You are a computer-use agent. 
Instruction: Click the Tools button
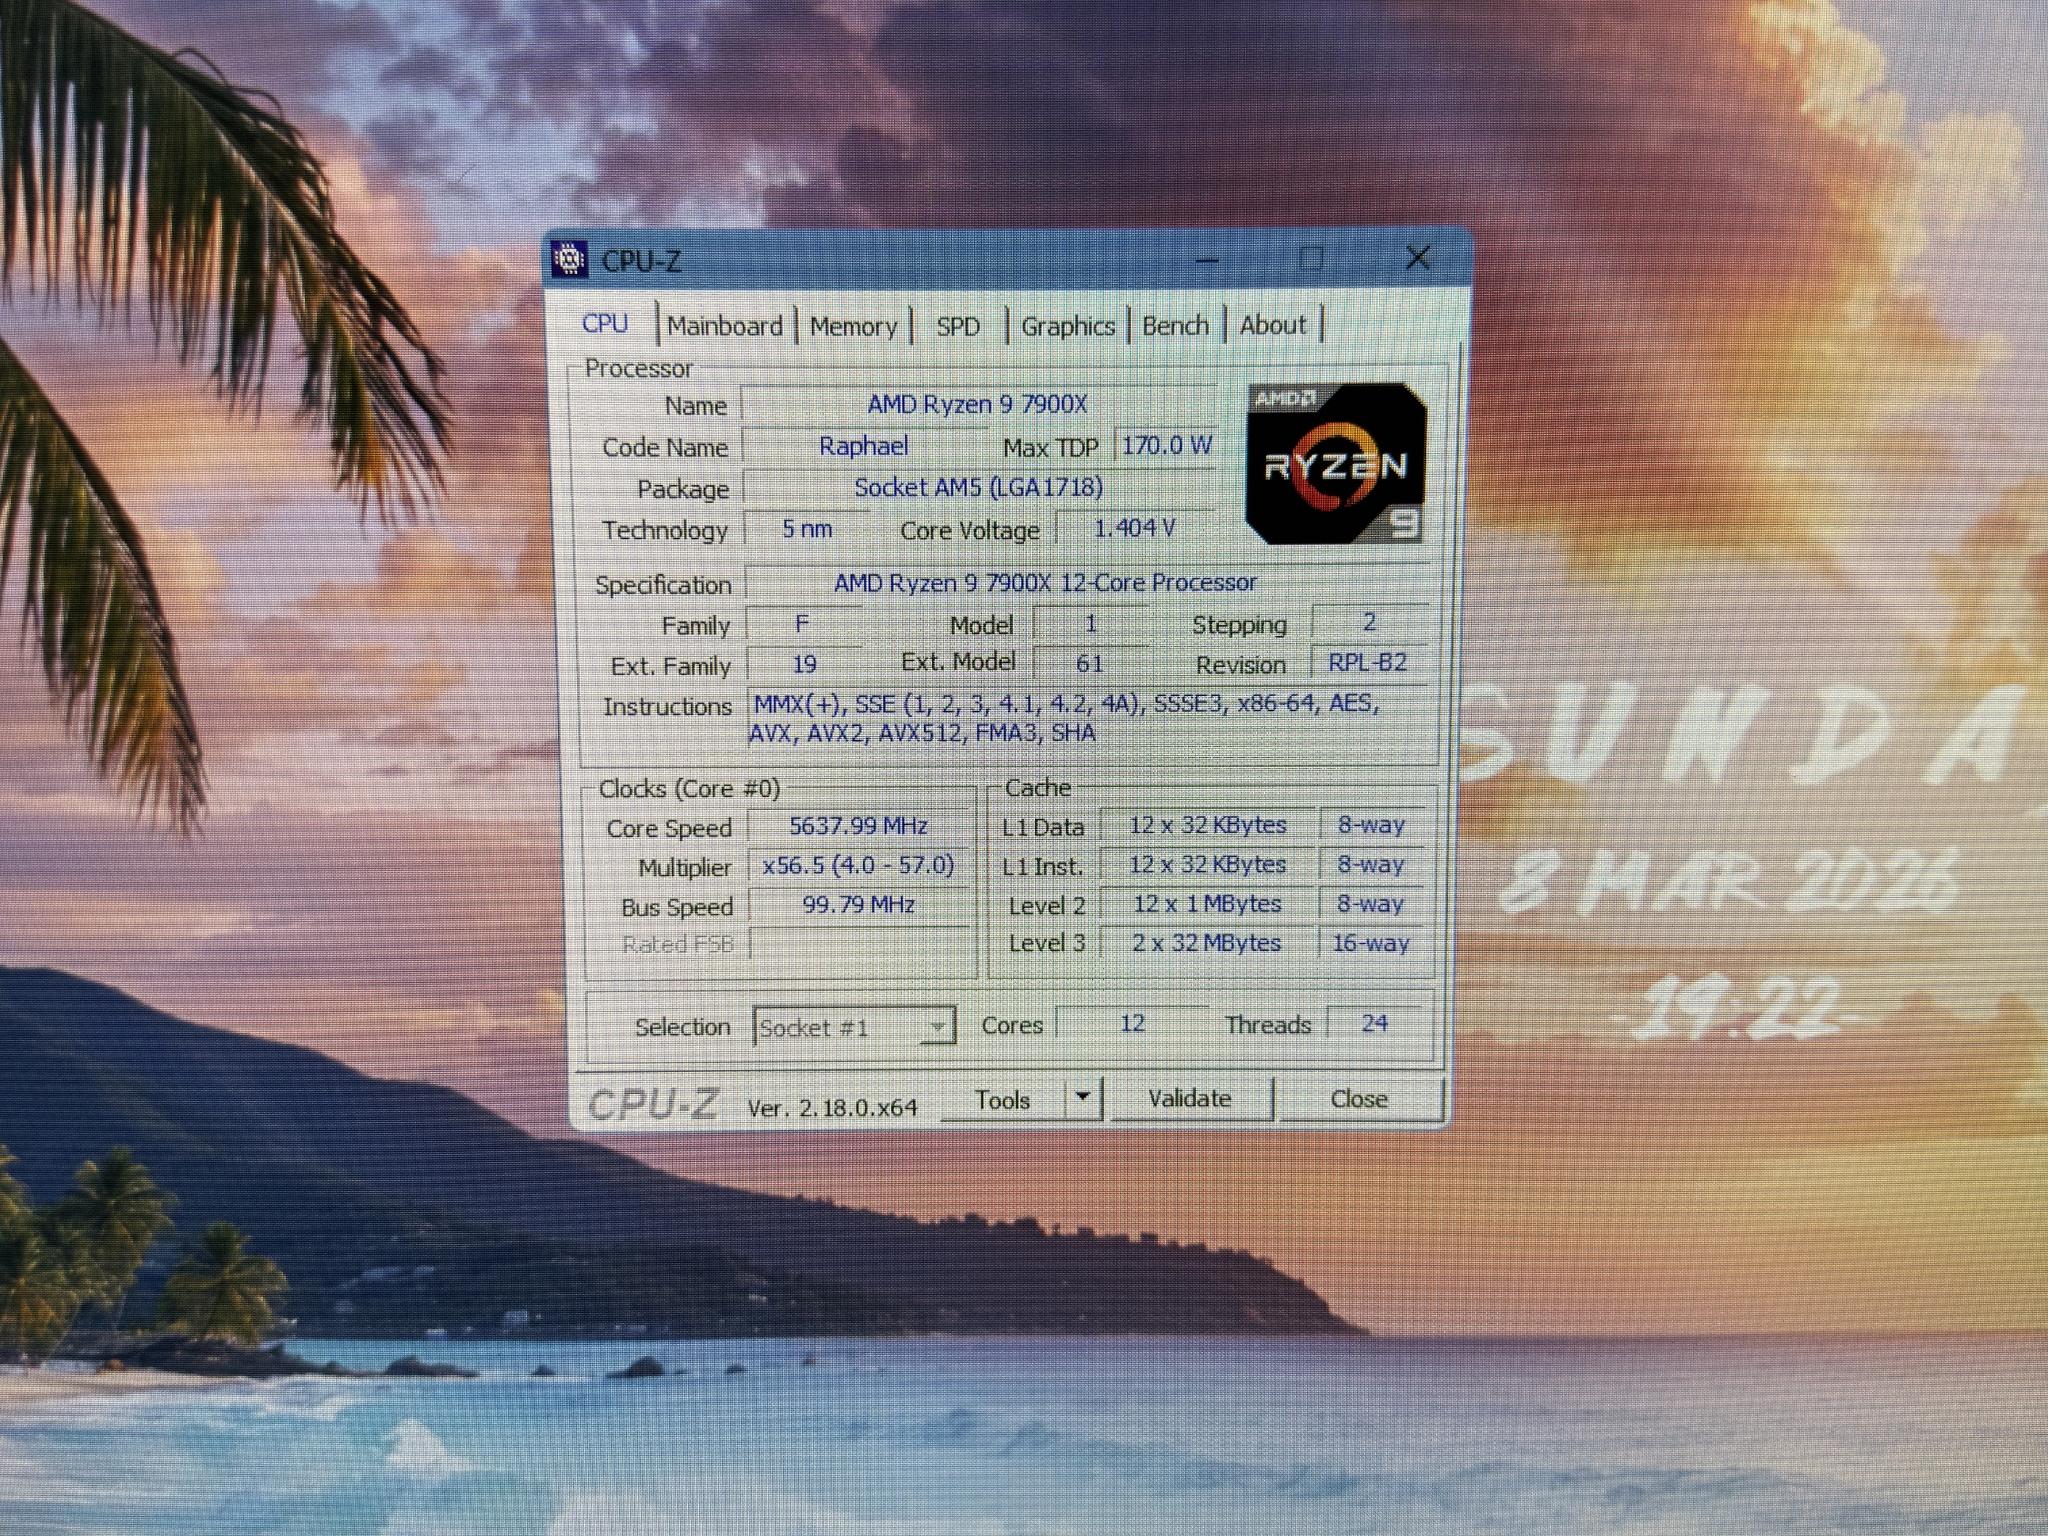coord(1003,1100)
